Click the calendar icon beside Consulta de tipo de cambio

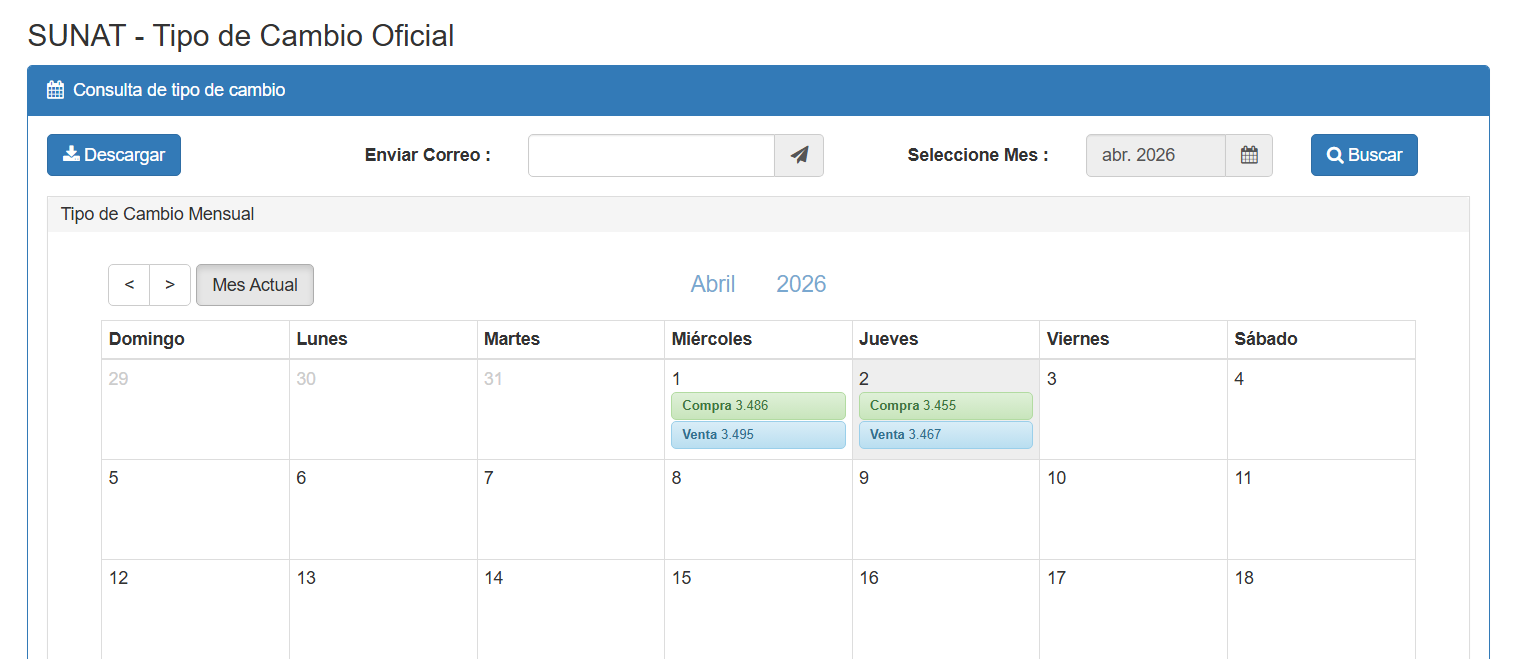click(x=54, y=89)
